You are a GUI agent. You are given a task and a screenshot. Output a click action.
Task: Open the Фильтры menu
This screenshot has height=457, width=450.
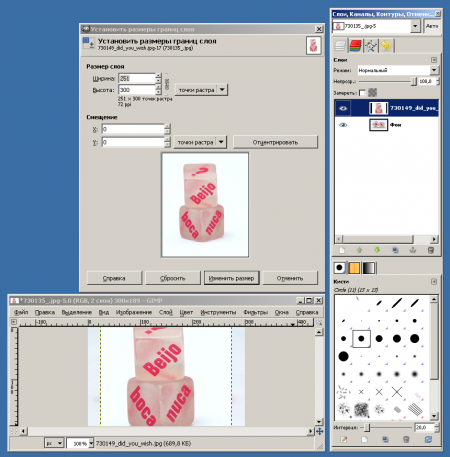[x=256, y=312]
